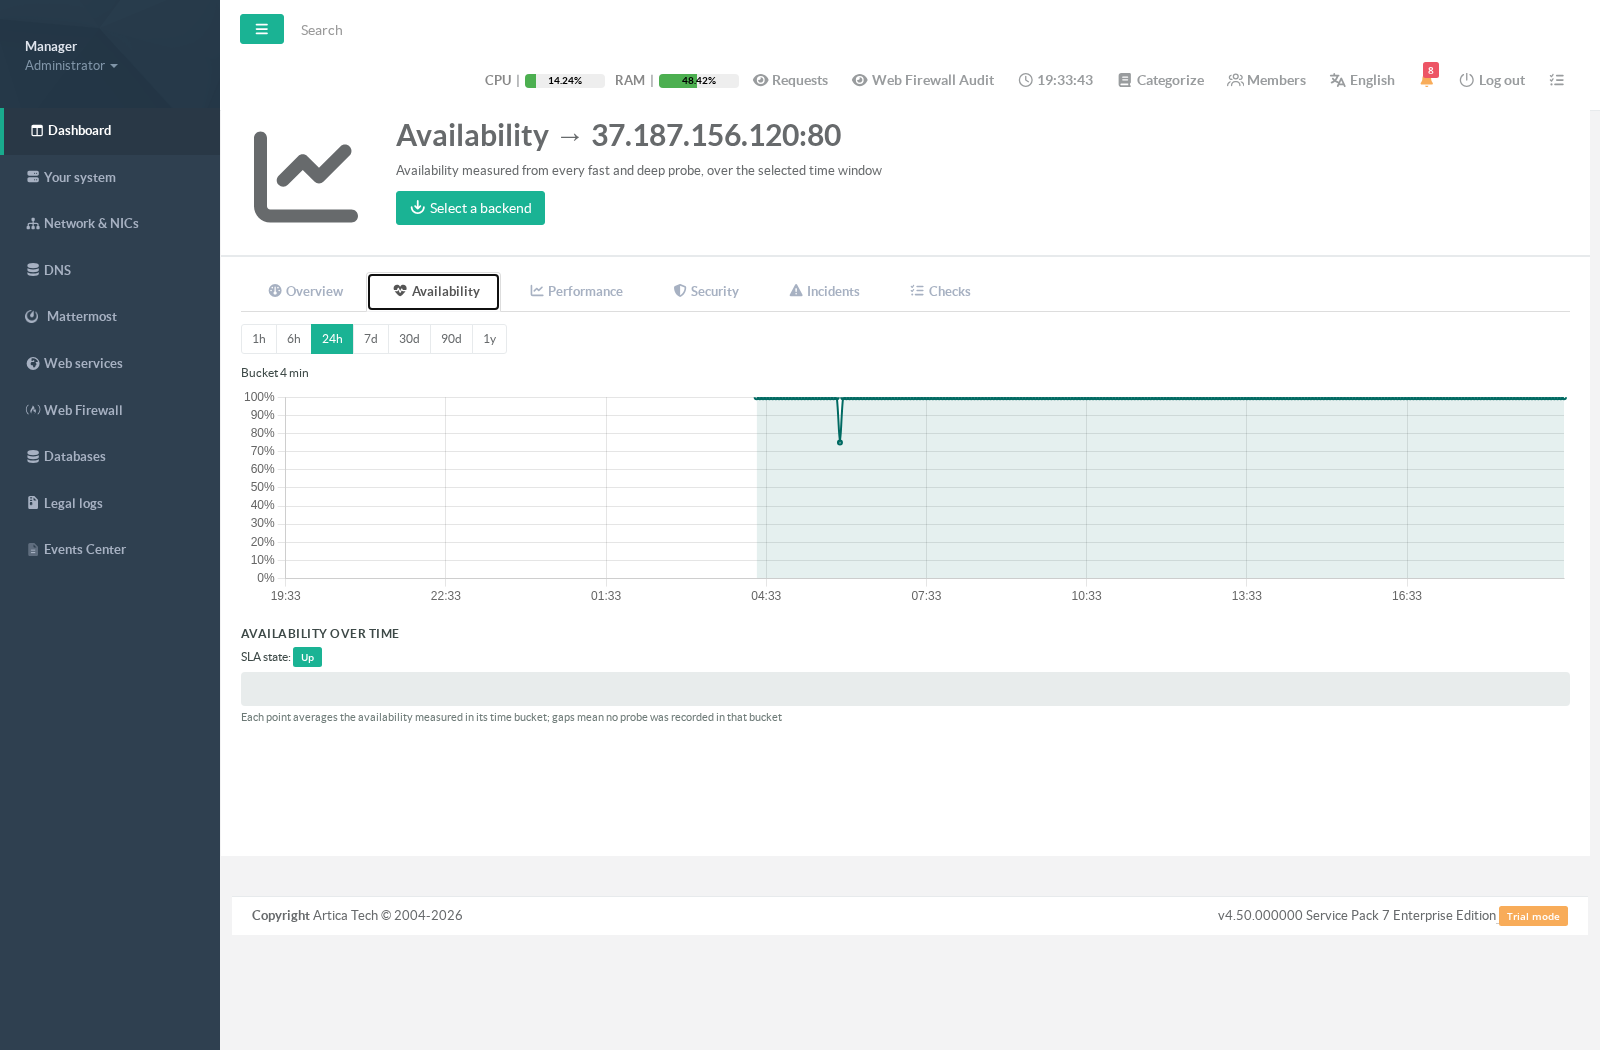
Task: Switch to the Security tab
Action: (706, 291)
